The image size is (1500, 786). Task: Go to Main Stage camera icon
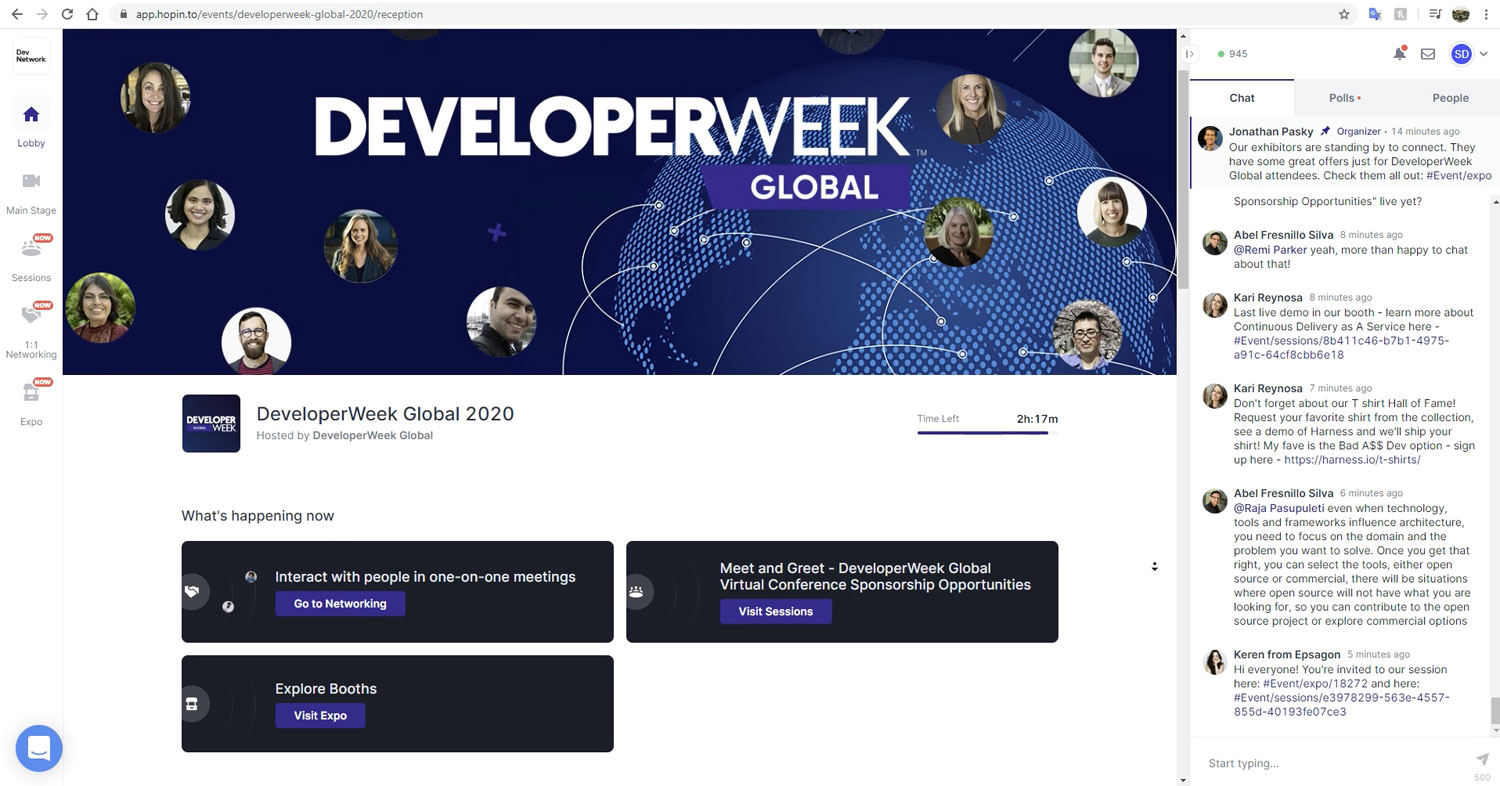(x=31, y=181)
